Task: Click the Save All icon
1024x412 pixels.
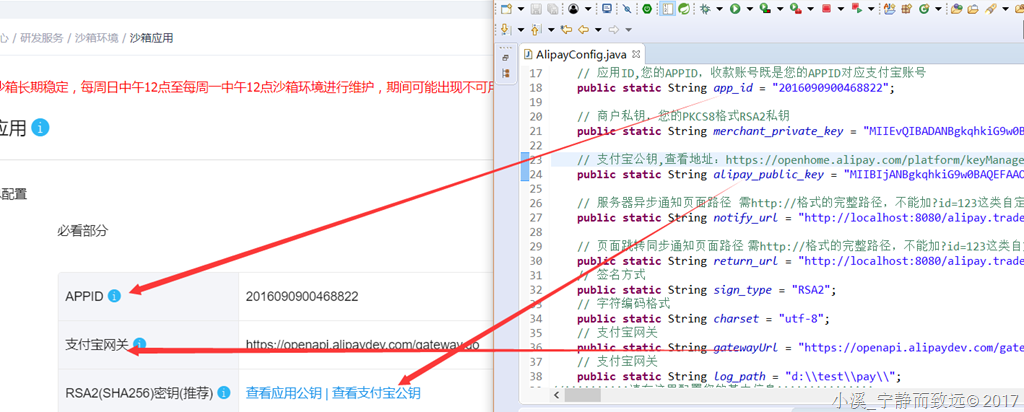Action: pos(552,8)
